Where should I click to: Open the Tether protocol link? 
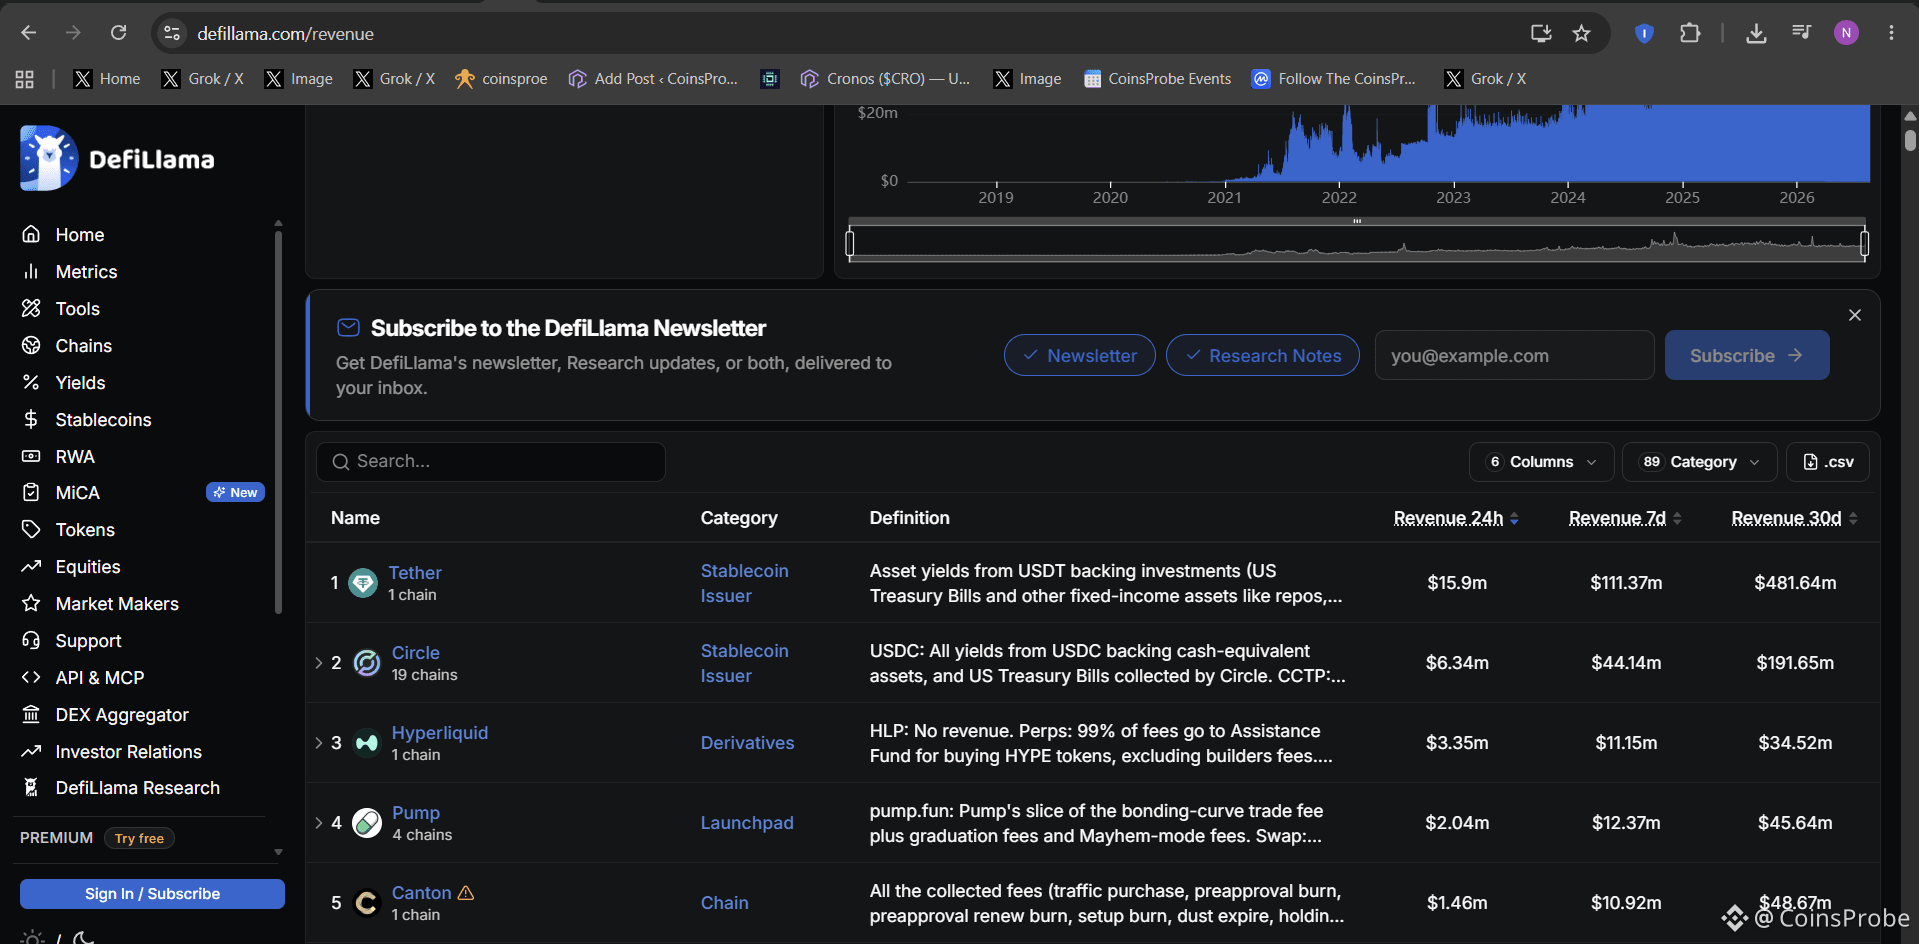pos(415,573)
